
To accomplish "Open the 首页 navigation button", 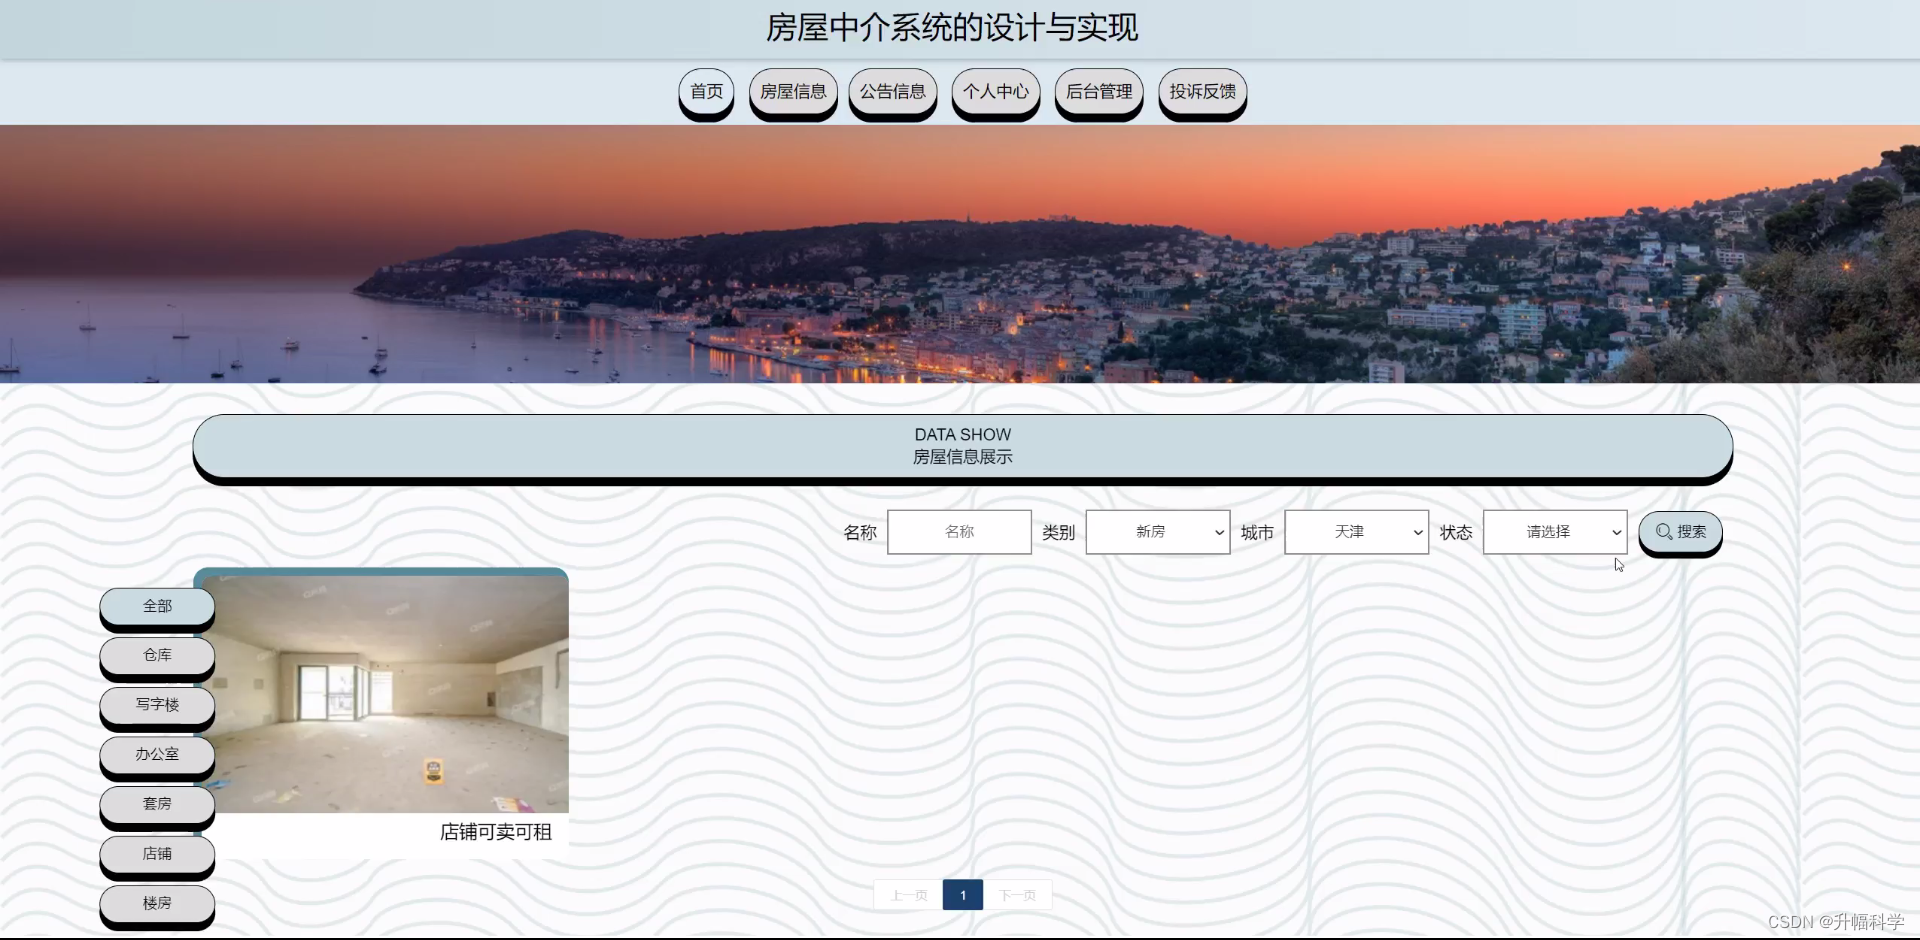I will click(x=705, y=92).
